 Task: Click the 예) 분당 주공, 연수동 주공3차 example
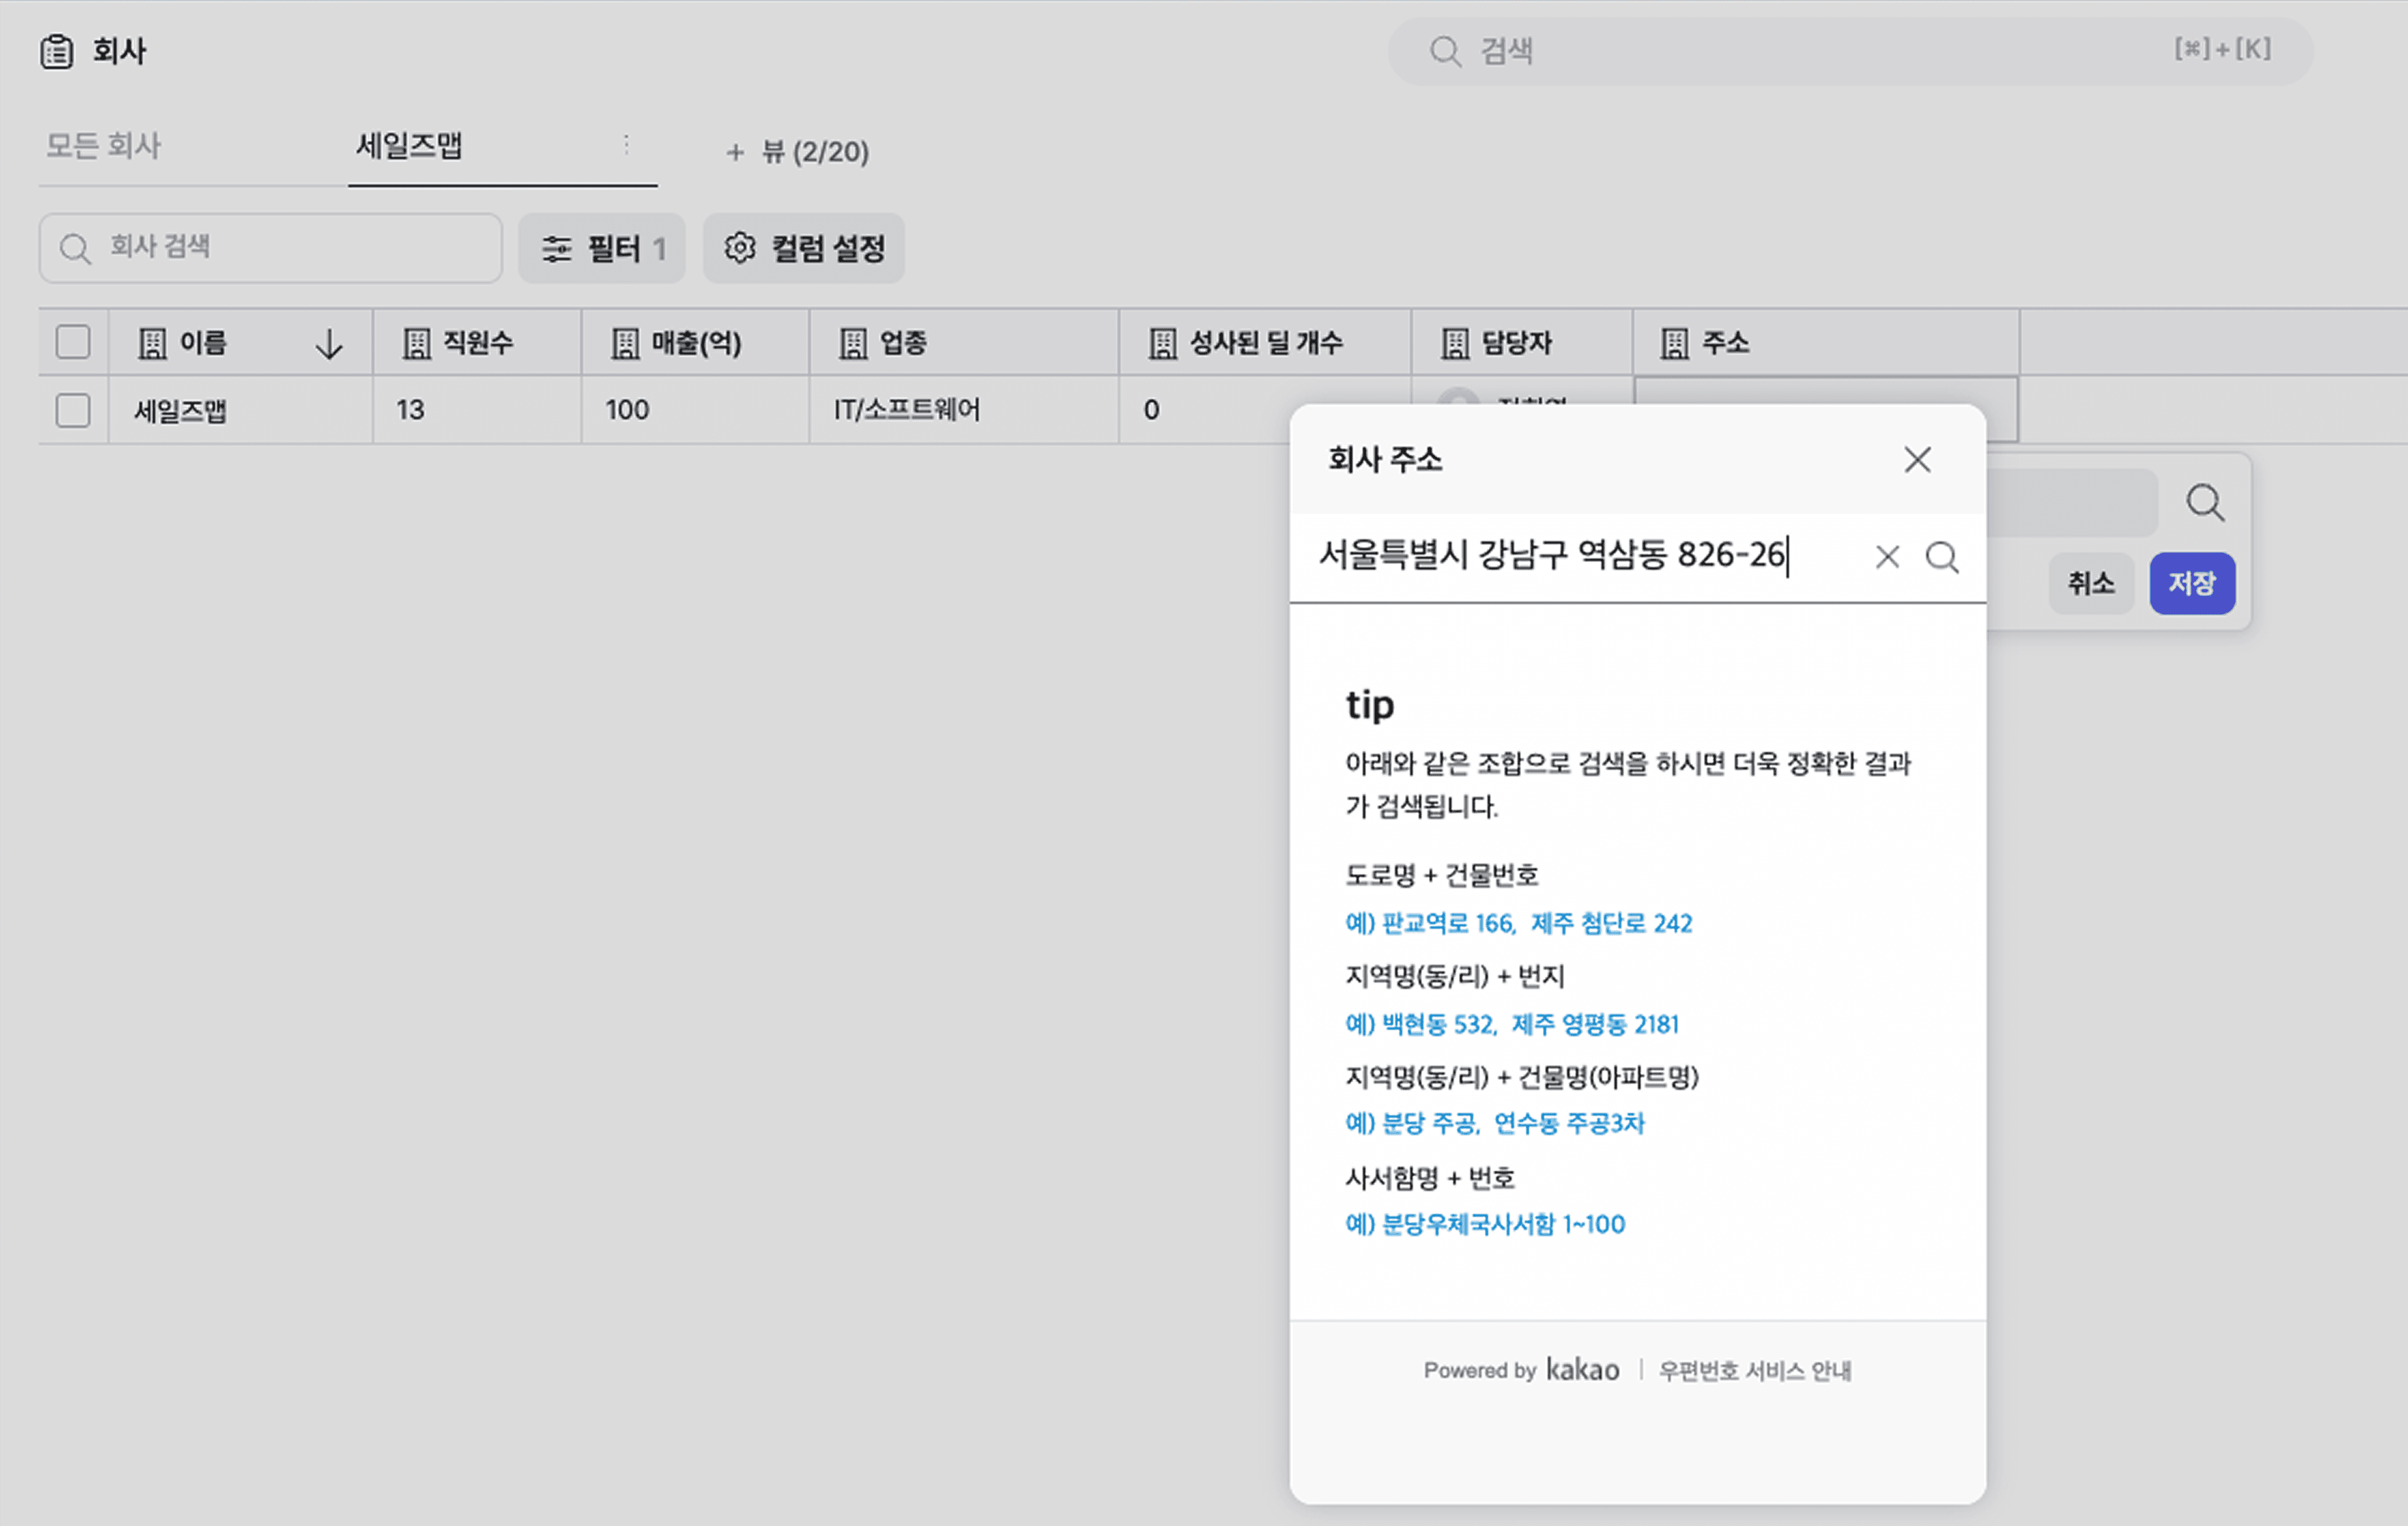pyautogui.click(x=1494, y=1123)
